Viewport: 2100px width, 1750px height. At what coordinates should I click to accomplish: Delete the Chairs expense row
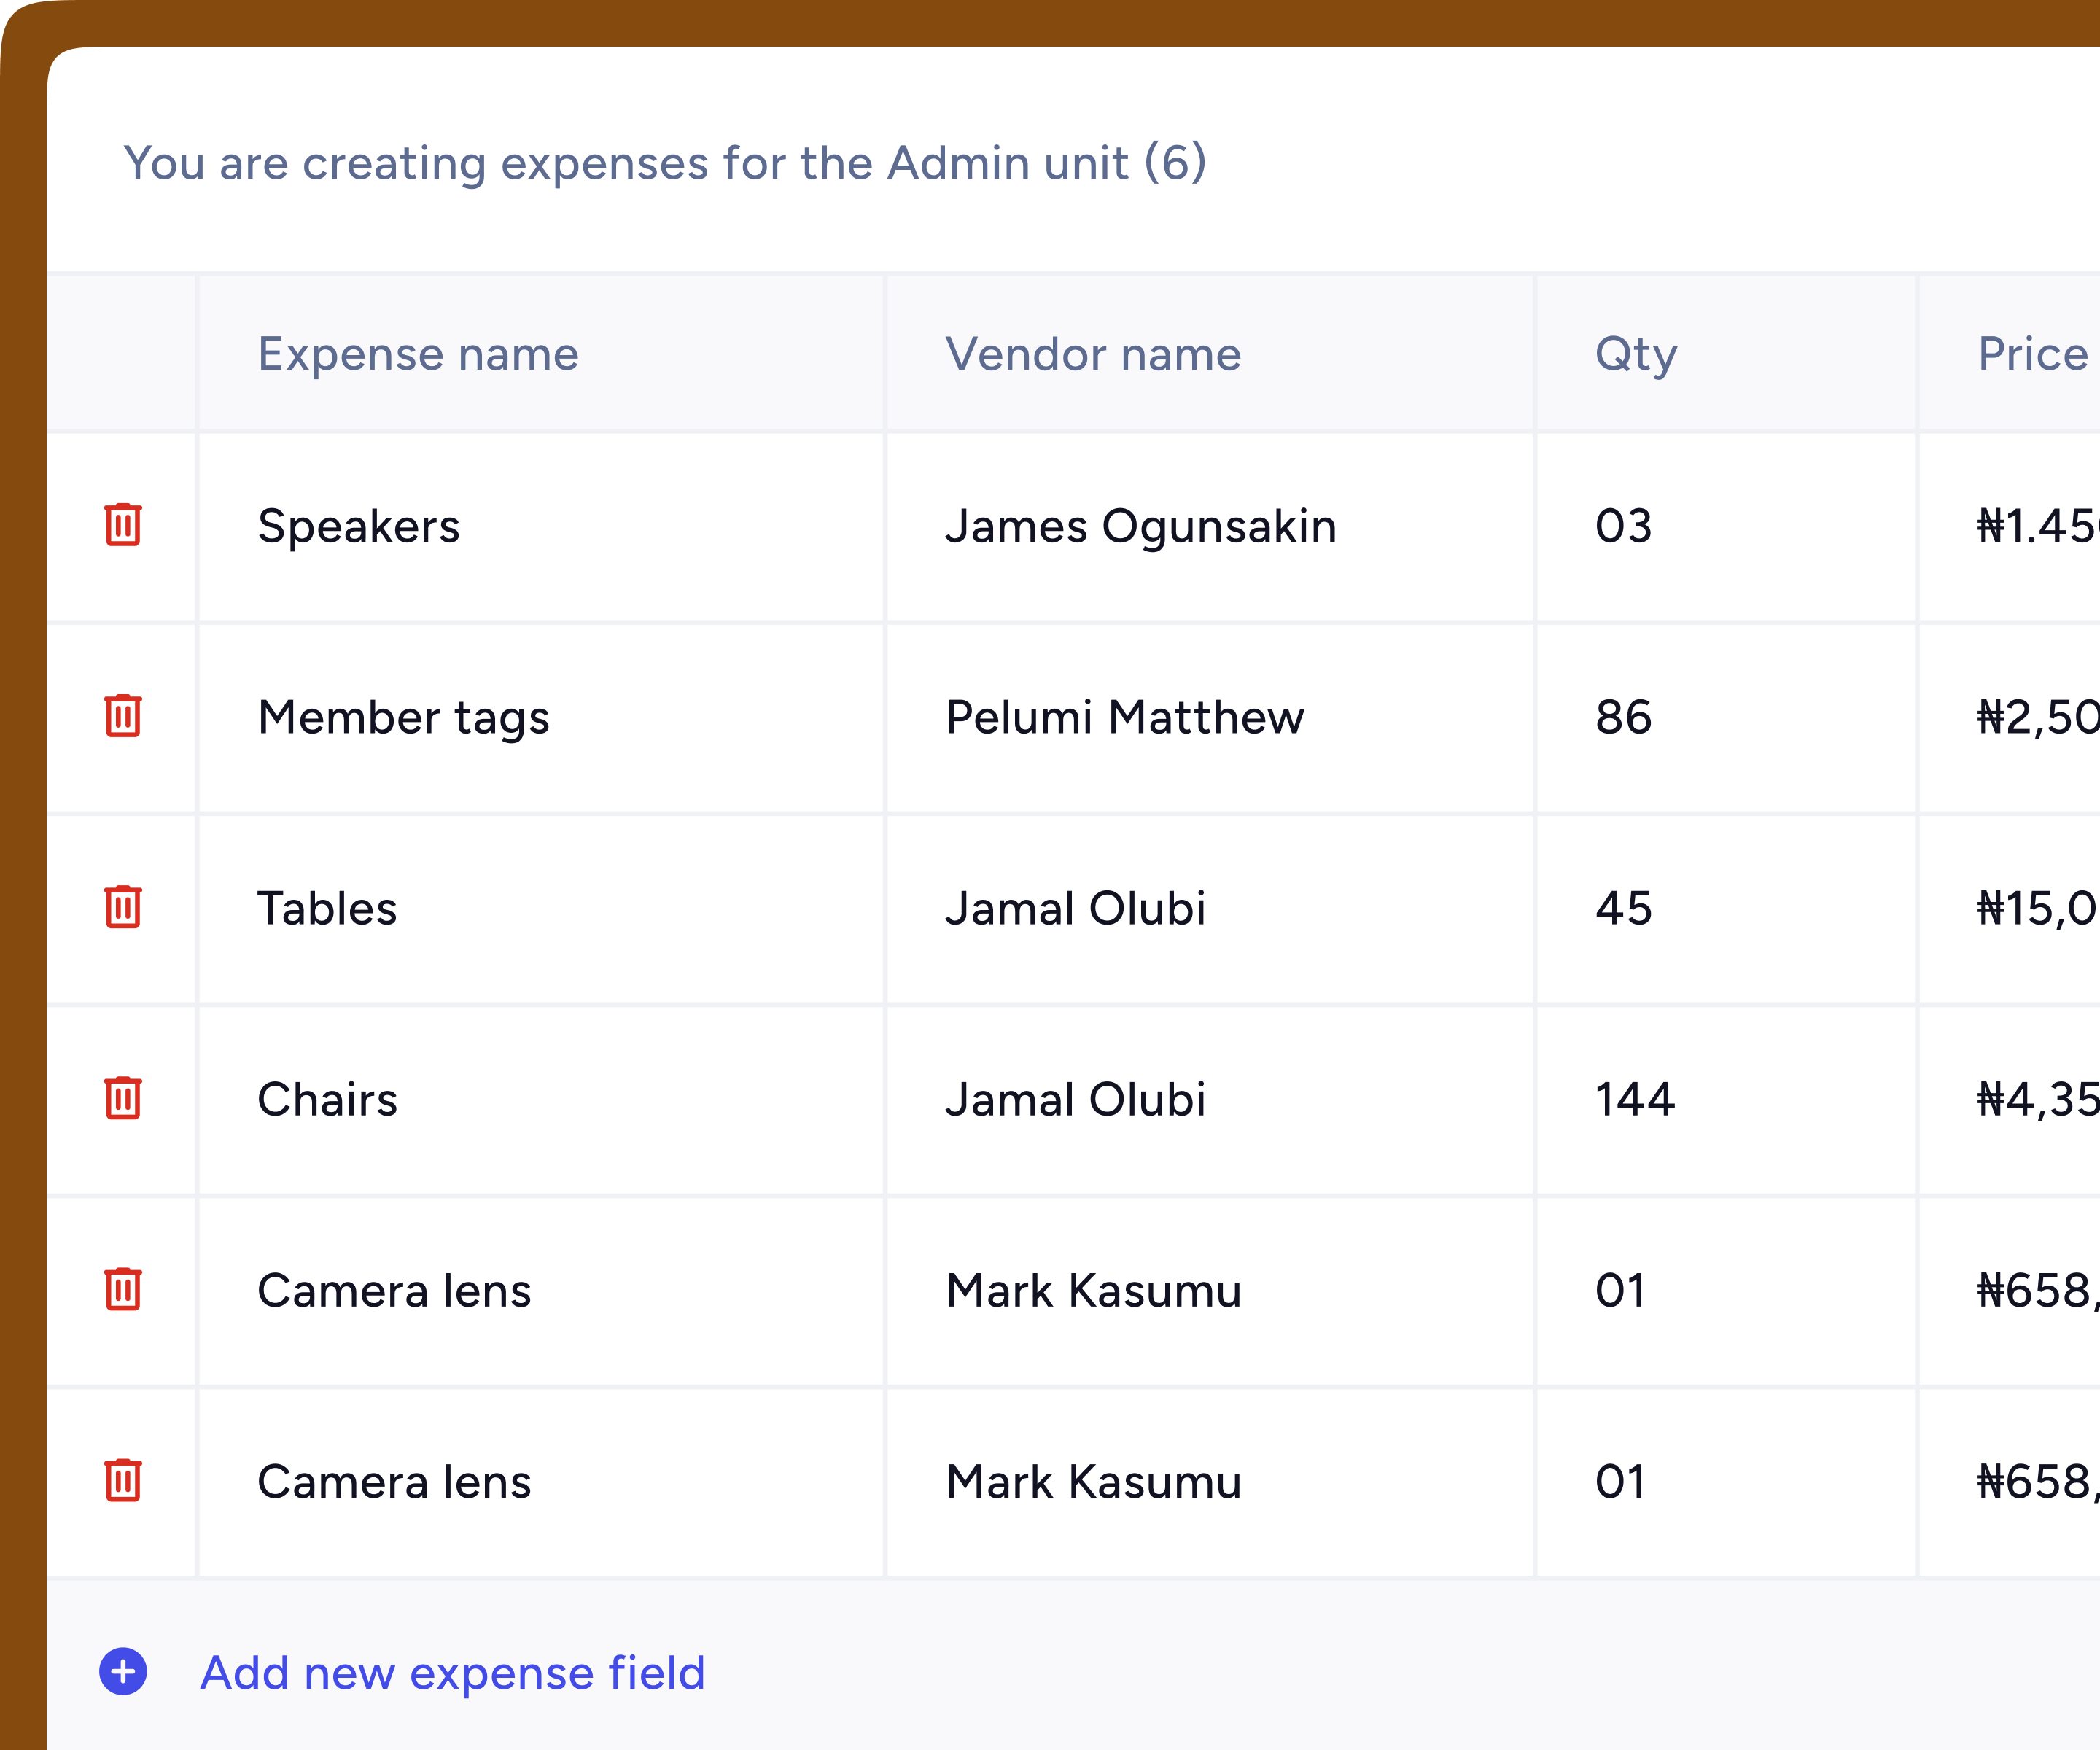(x=123, y=1100)
